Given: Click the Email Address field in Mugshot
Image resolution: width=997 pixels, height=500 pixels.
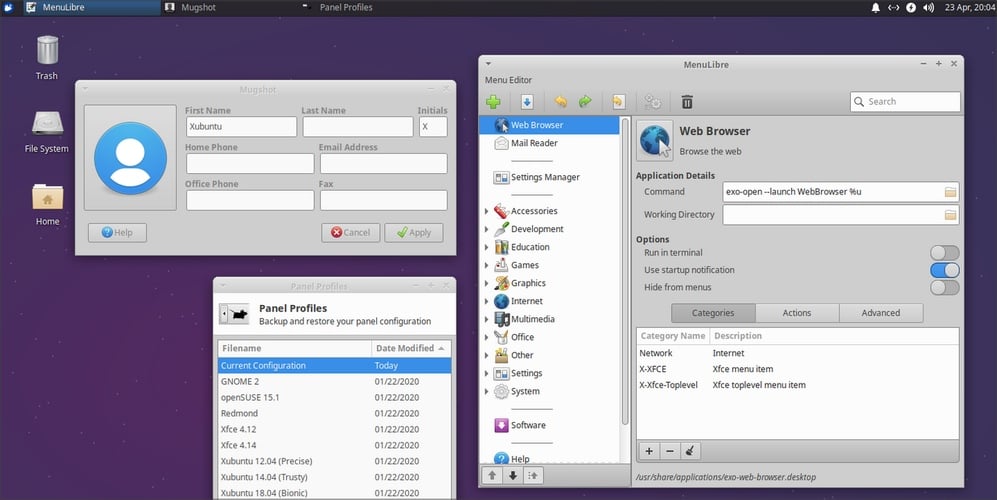Looking at the screenshot, I should (x=383, y=163).
